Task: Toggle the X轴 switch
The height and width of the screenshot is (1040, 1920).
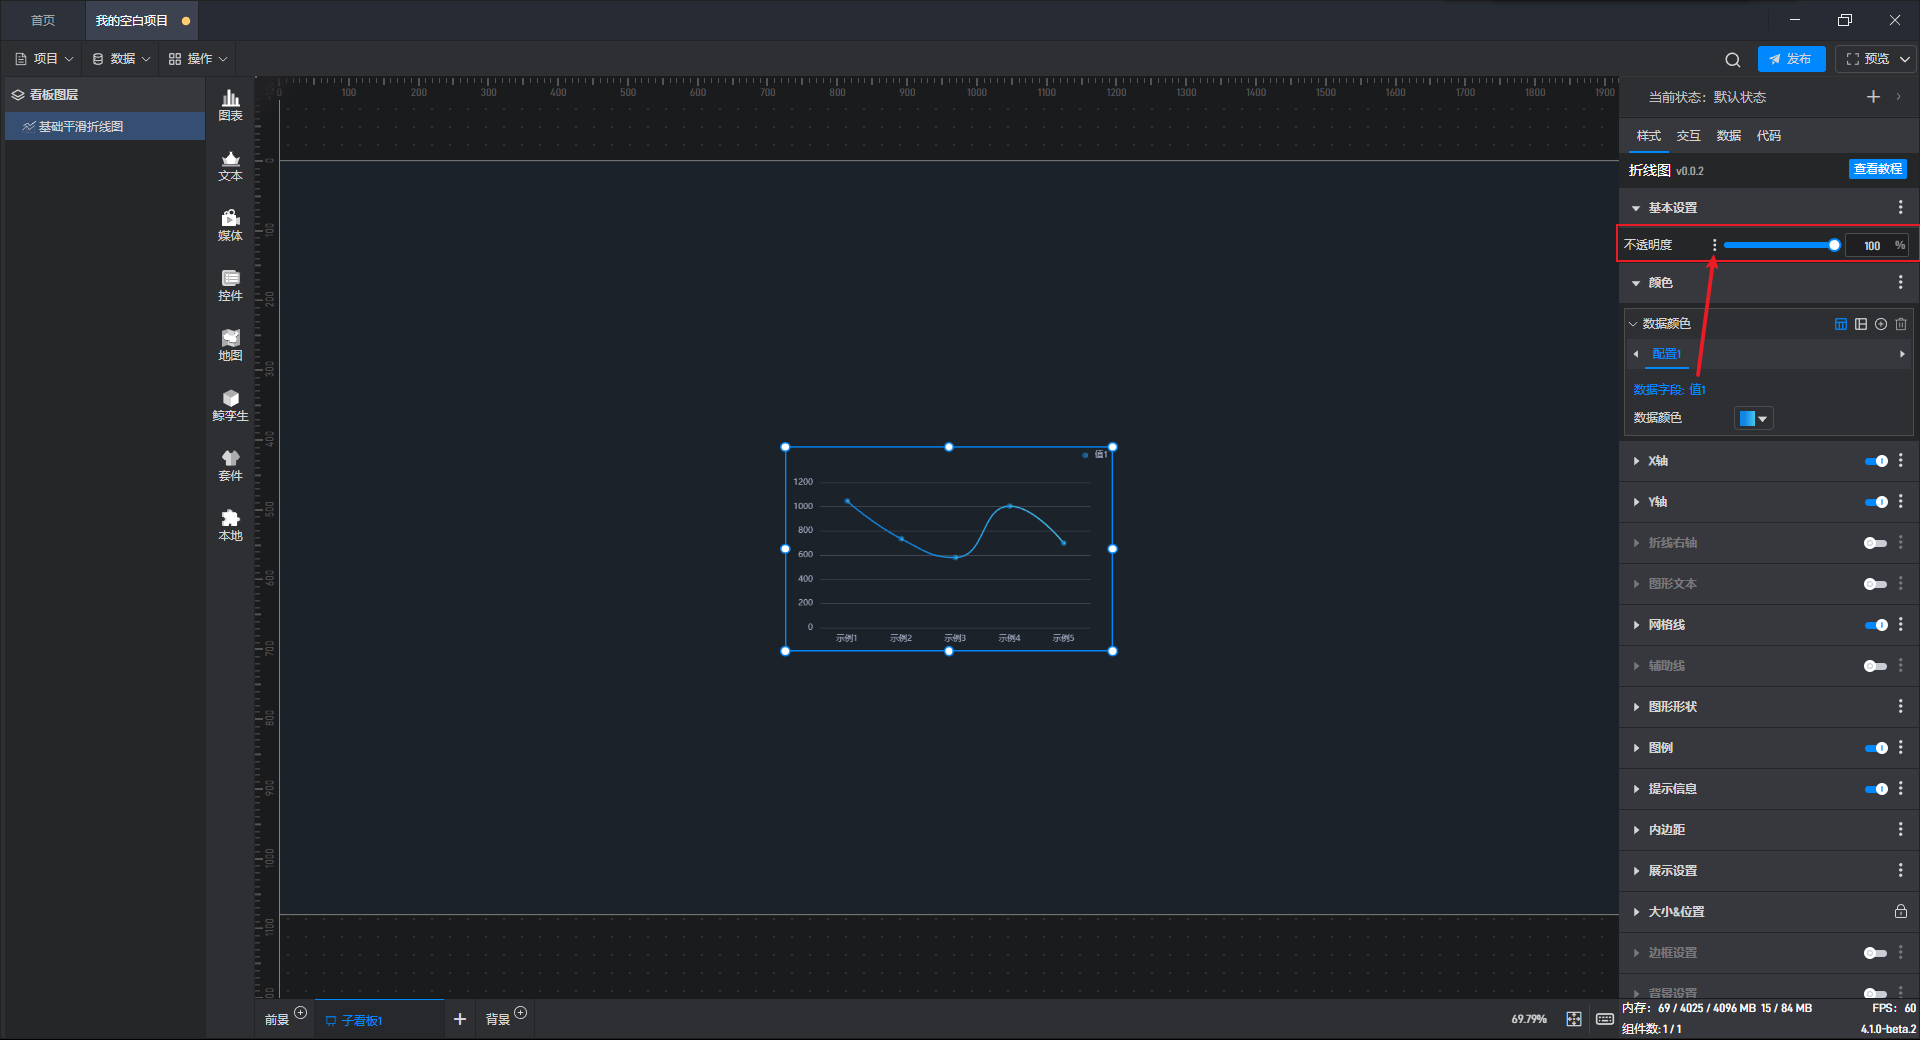Action: [x=1876, y=461]
